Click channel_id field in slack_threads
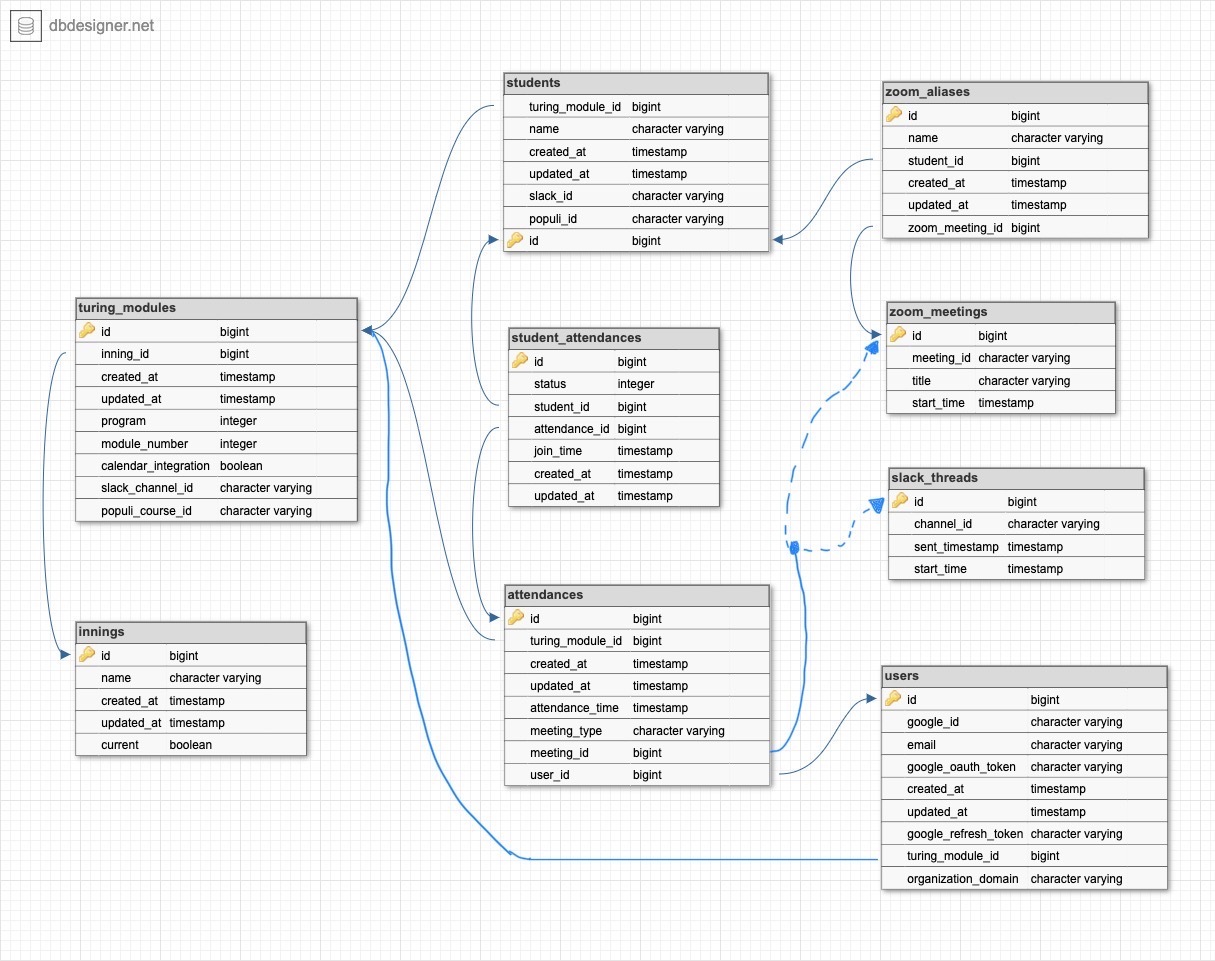The width and height of the screenshot is (1215, 961). point(1017,523)
